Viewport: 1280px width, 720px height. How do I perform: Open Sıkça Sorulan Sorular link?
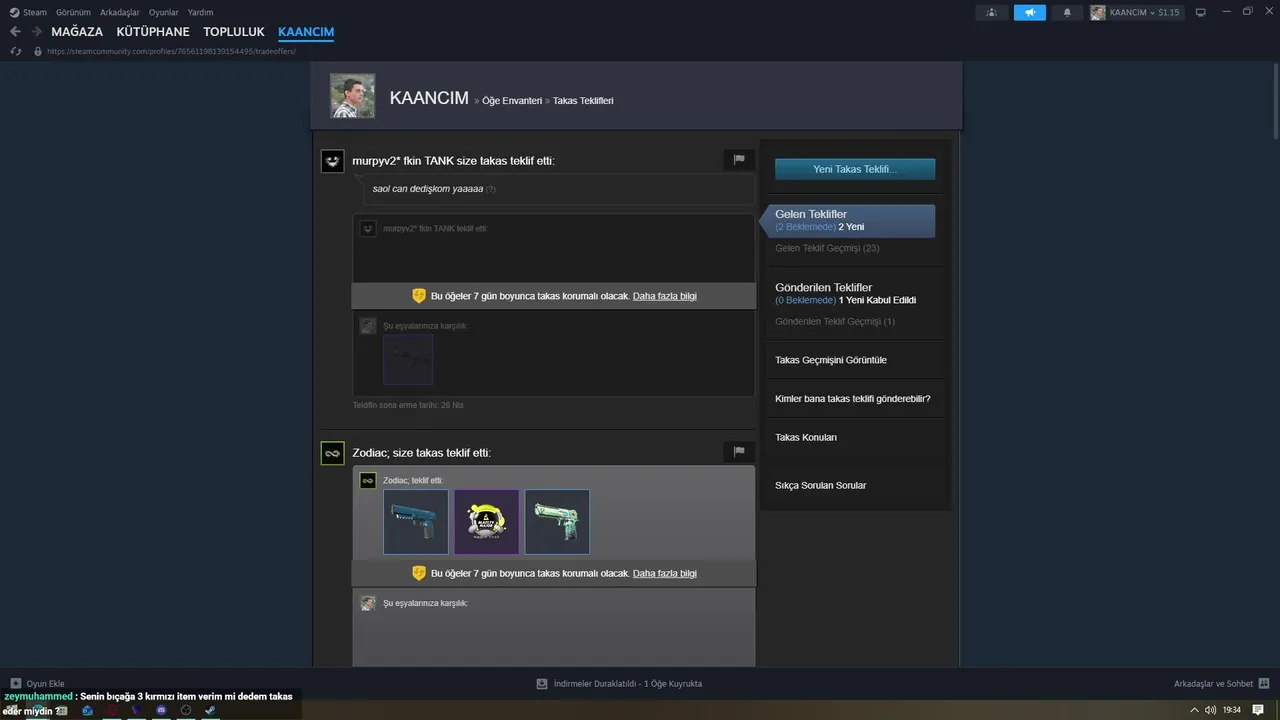click(821, 485)
